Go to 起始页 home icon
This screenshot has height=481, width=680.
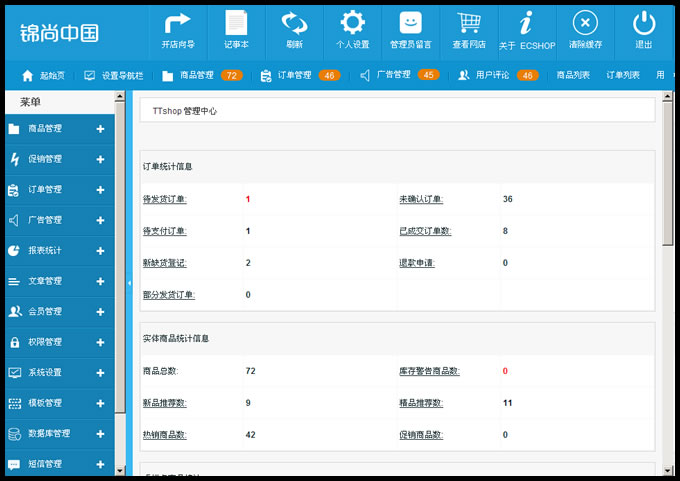[x=27, y=75]
